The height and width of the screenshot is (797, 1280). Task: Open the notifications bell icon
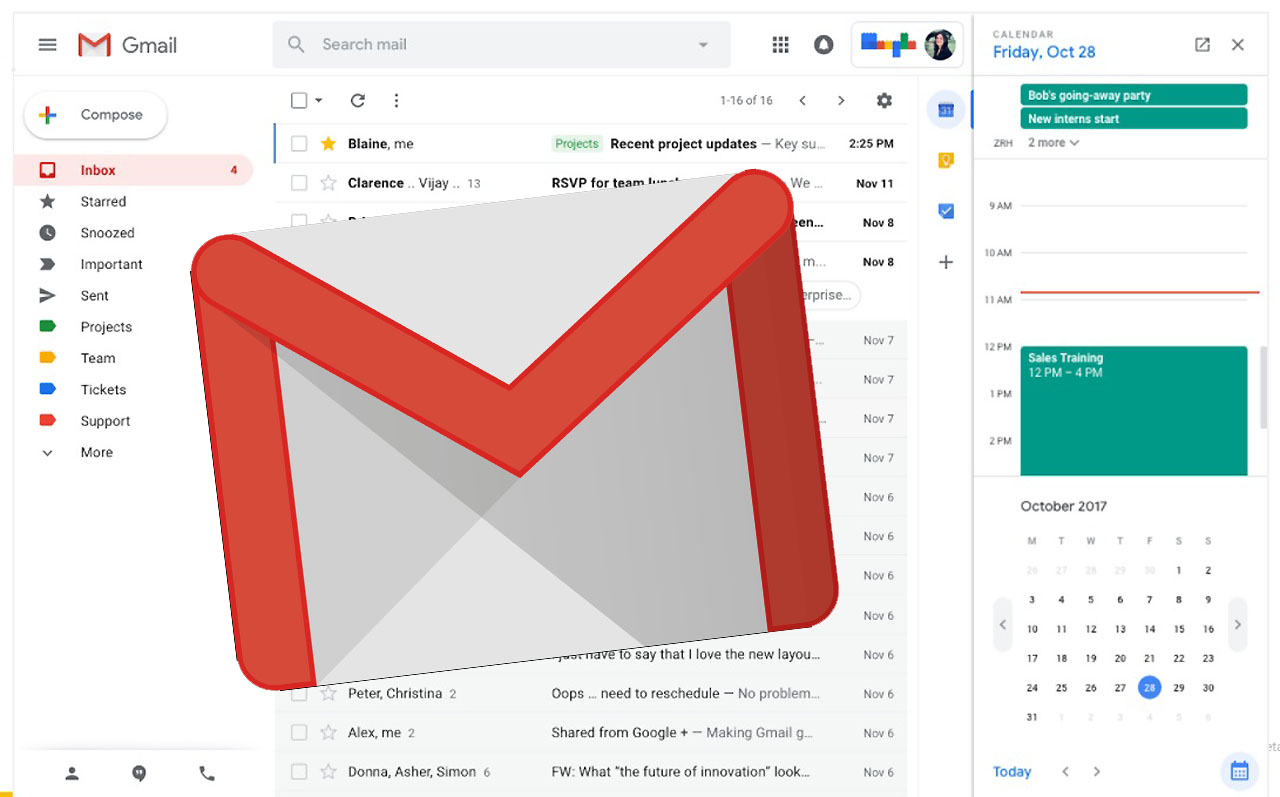[x=824, y=45]
